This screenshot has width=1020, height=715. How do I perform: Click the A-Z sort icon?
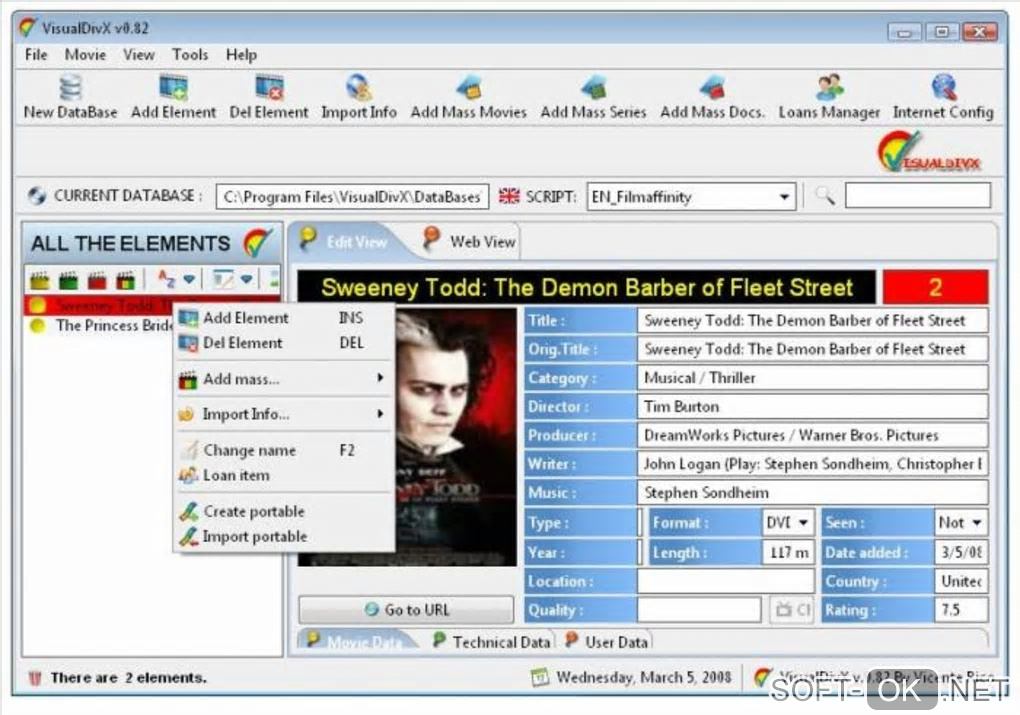167,280
